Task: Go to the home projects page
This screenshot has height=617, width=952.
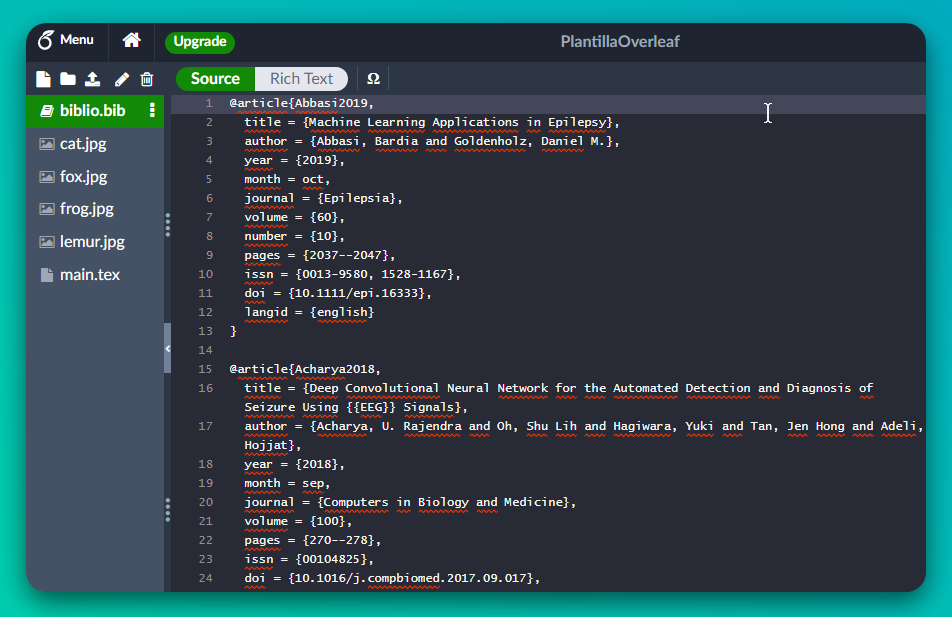Action: [131, 41]
